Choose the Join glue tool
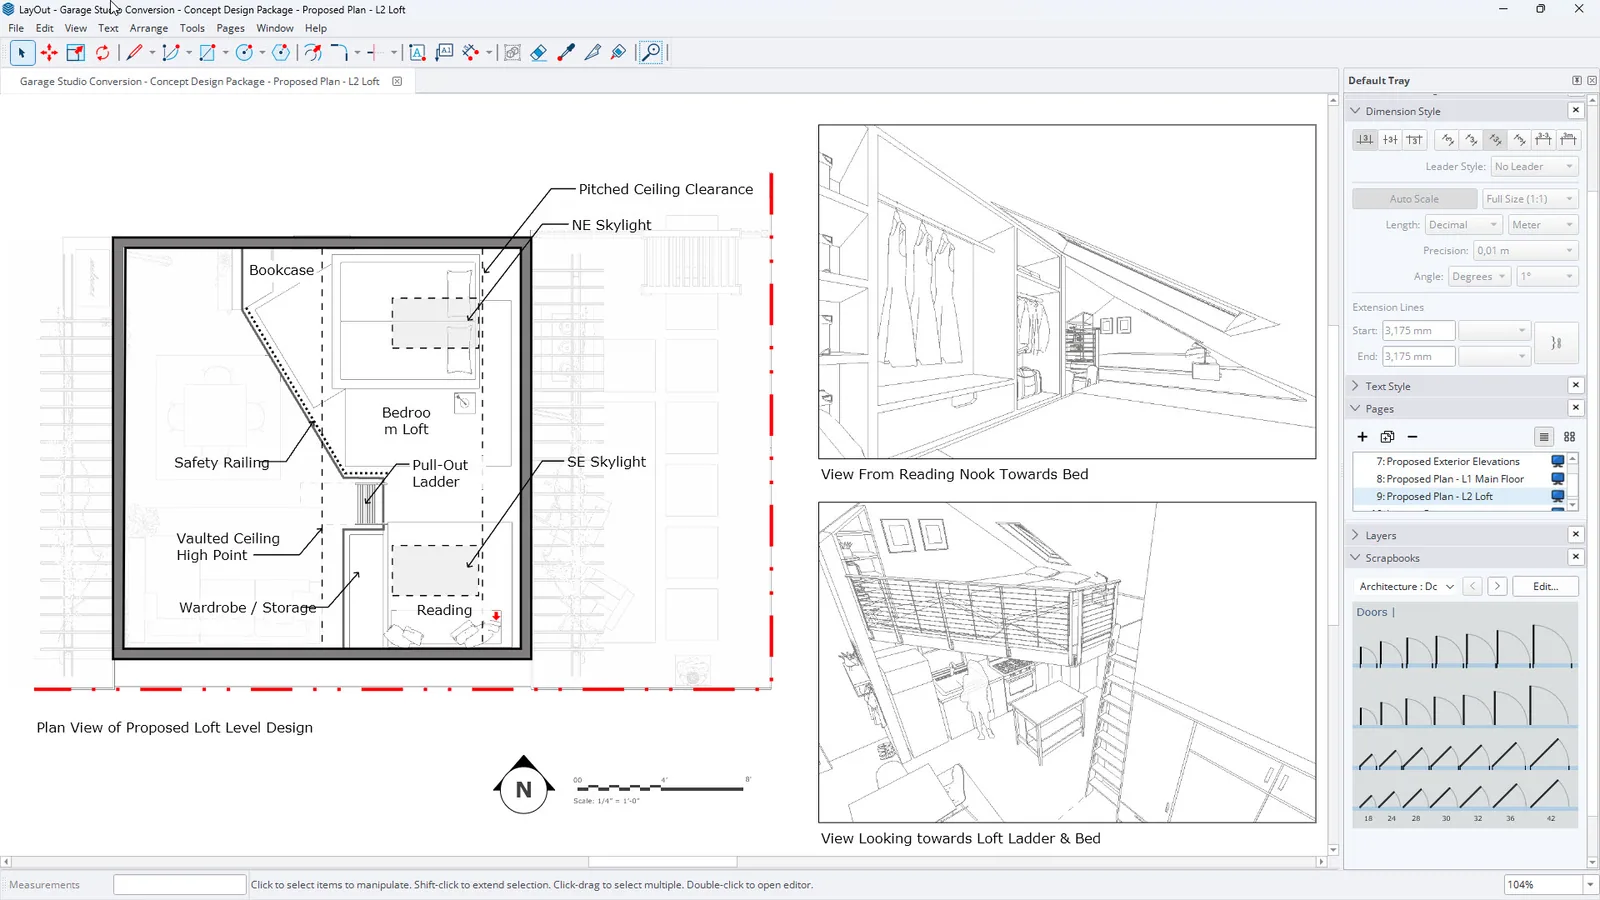1600x900 pixels. 619,53
